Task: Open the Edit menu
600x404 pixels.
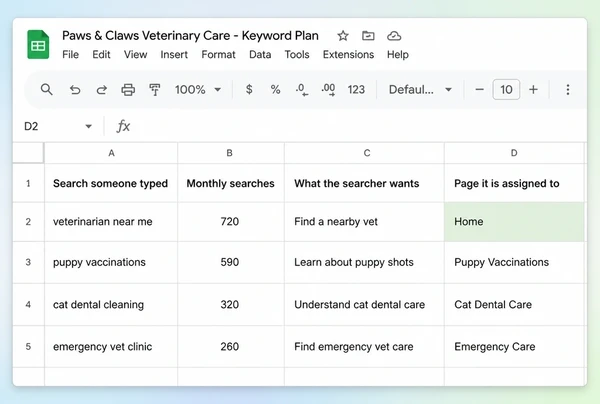Action: tap(101, 55)
